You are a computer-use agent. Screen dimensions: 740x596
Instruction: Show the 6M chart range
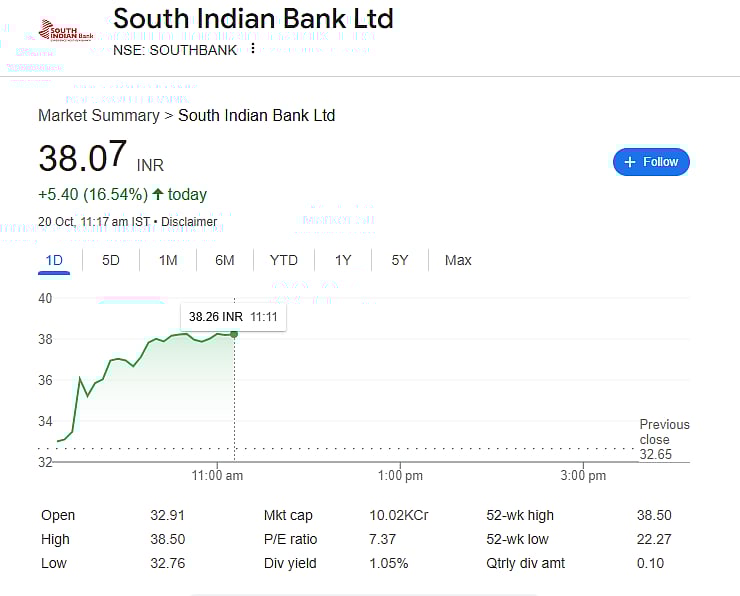(x=225, y=260)
